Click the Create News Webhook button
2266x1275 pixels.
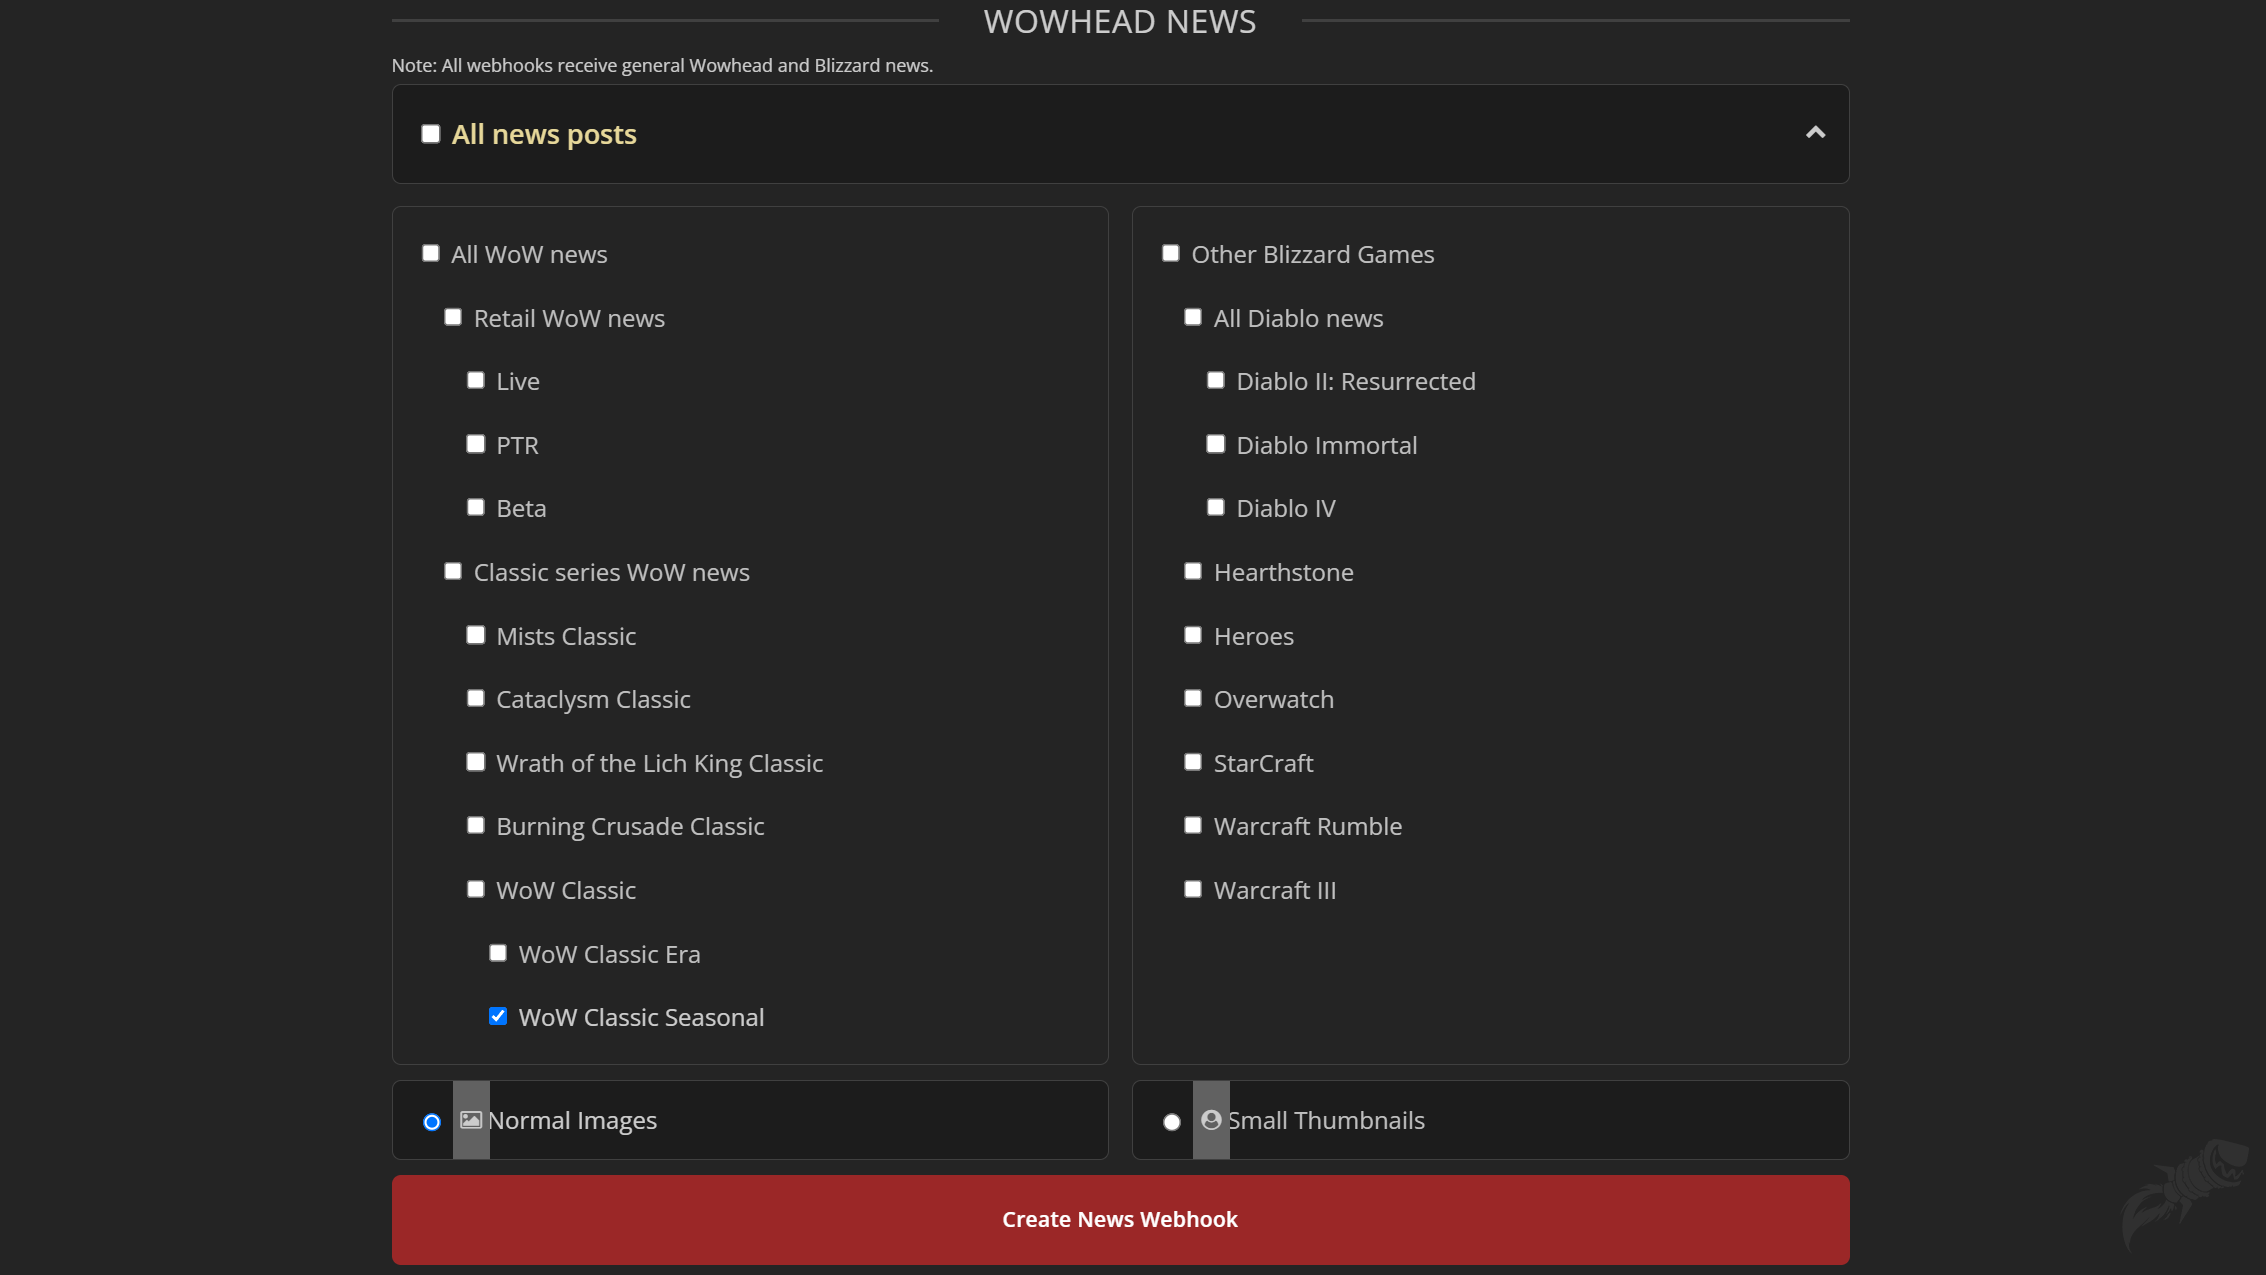1120,1219
